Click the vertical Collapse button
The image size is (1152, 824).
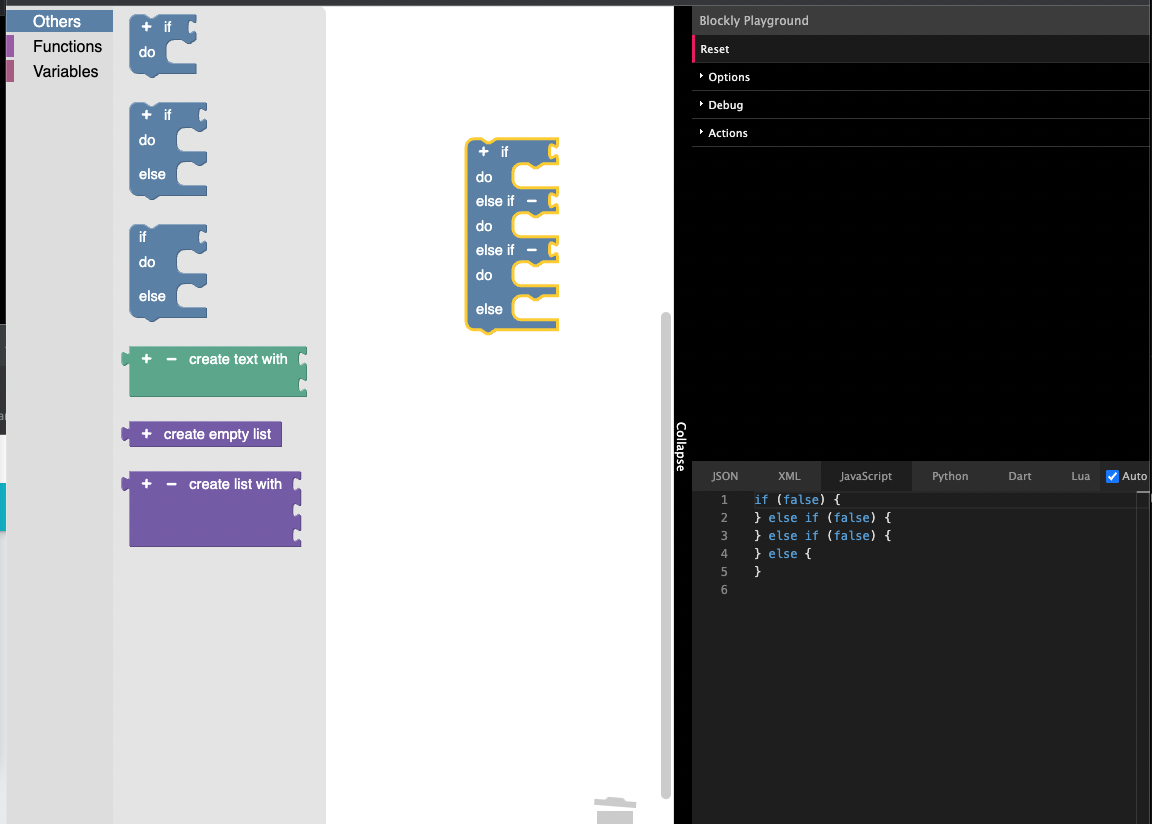[x=681, y=447]
